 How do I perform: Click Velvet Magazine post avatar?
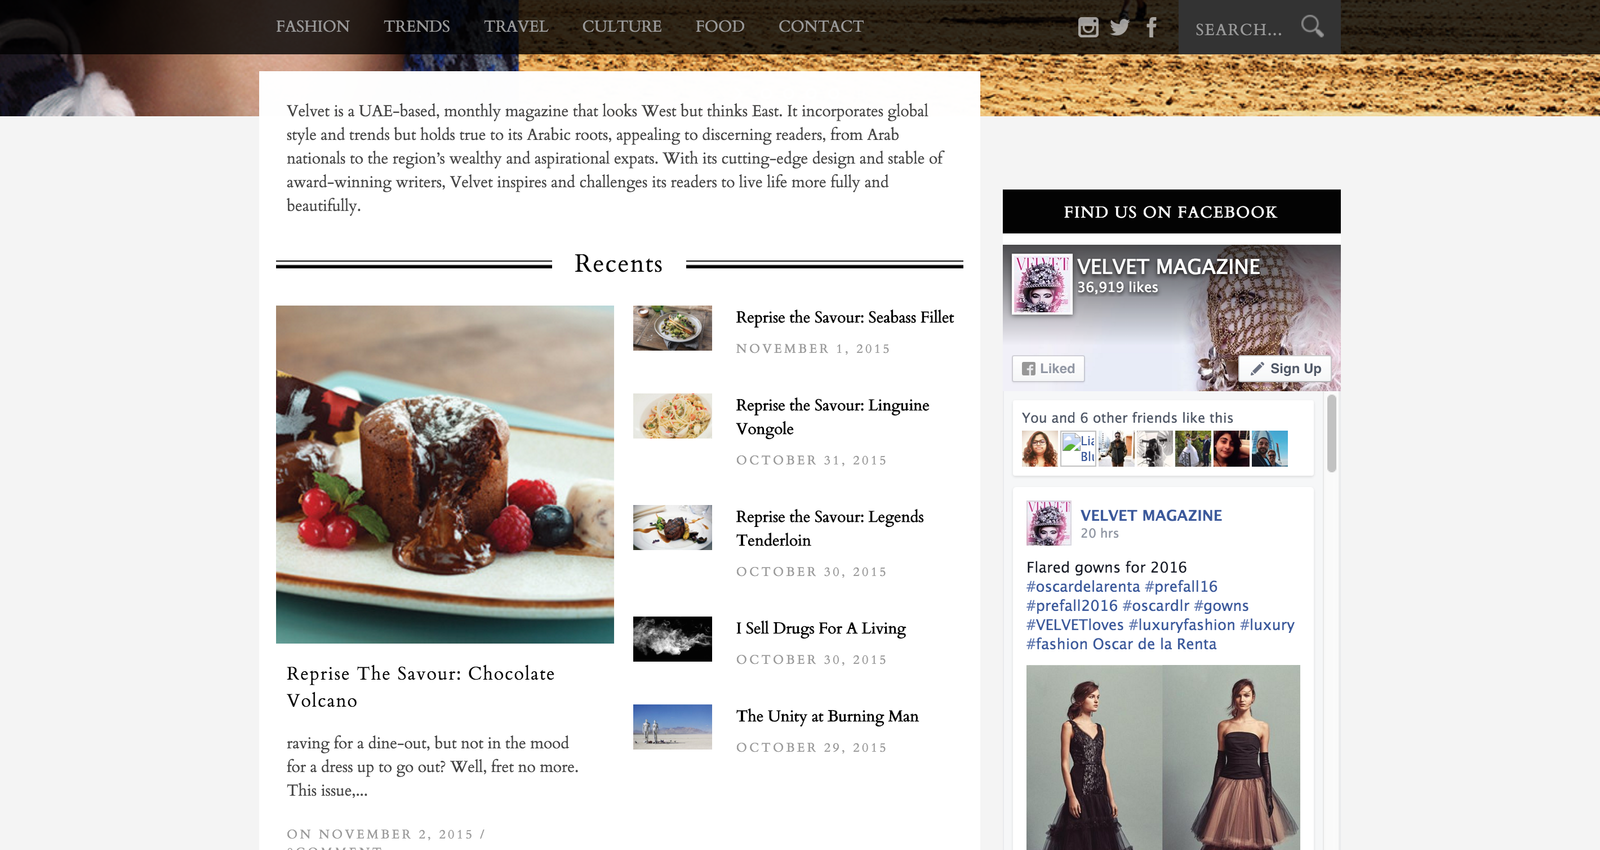pos(1048,523)
